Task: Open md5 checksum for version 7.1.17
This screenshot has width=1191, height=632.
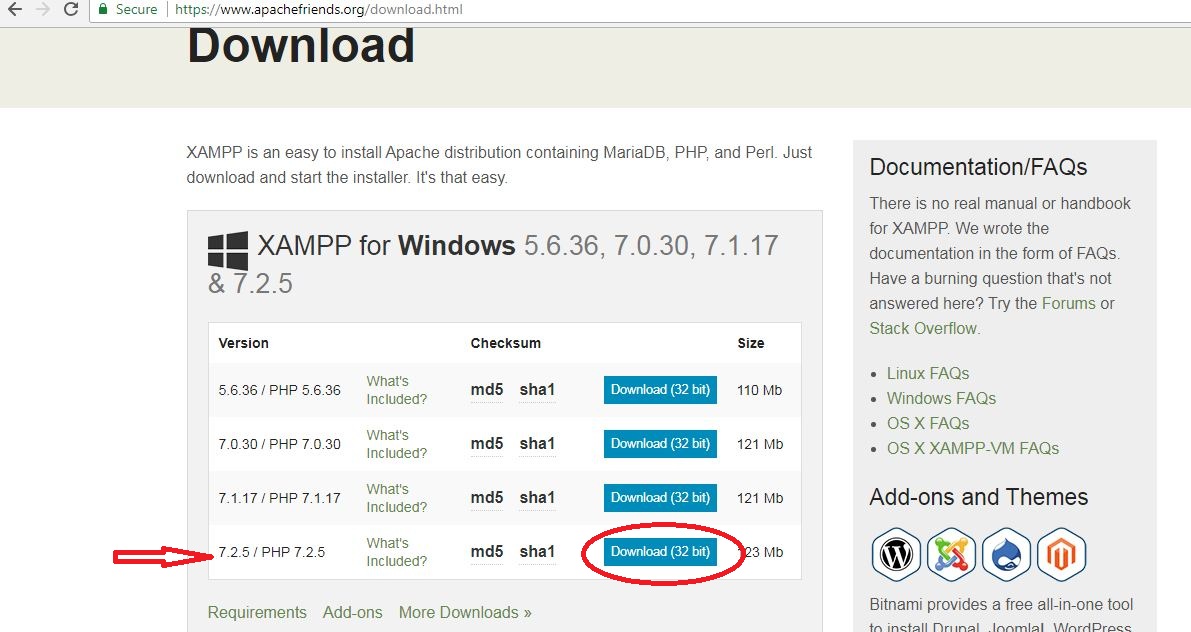Action: (x=487, y=498)
